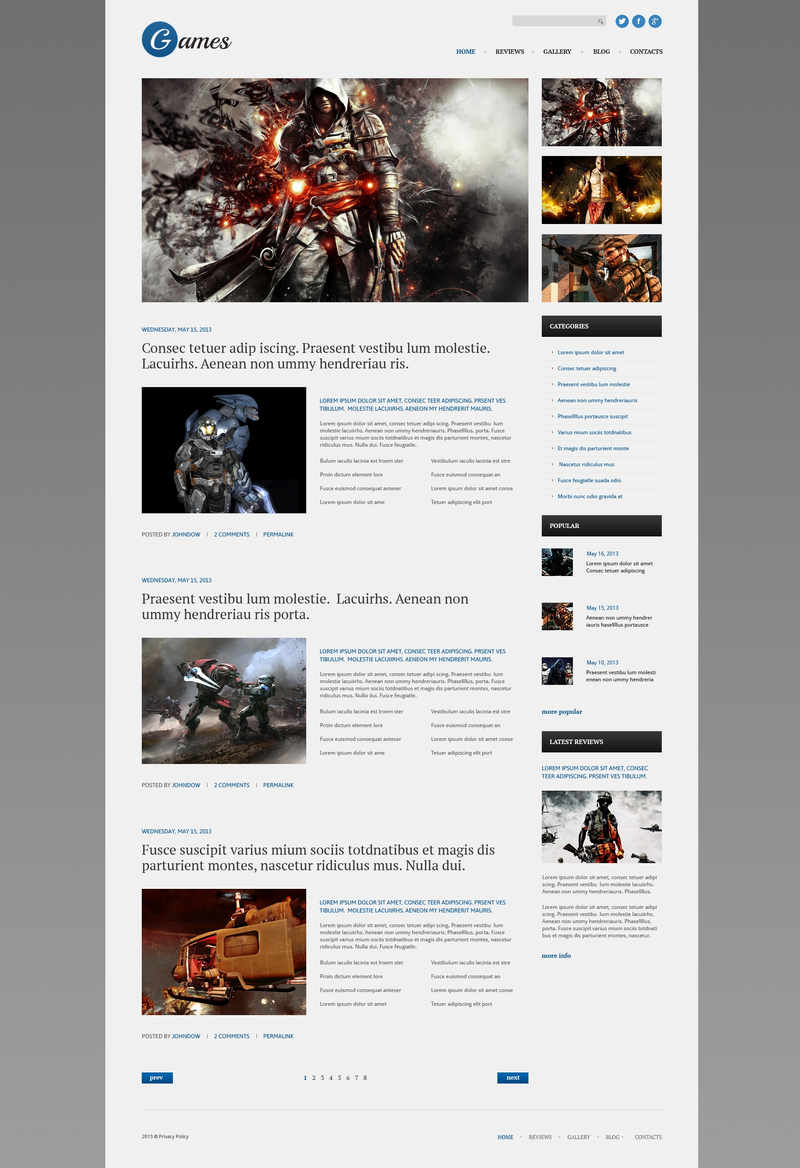
Task: Open the Latest Reviews soldier image
Action: pos(601,826)
